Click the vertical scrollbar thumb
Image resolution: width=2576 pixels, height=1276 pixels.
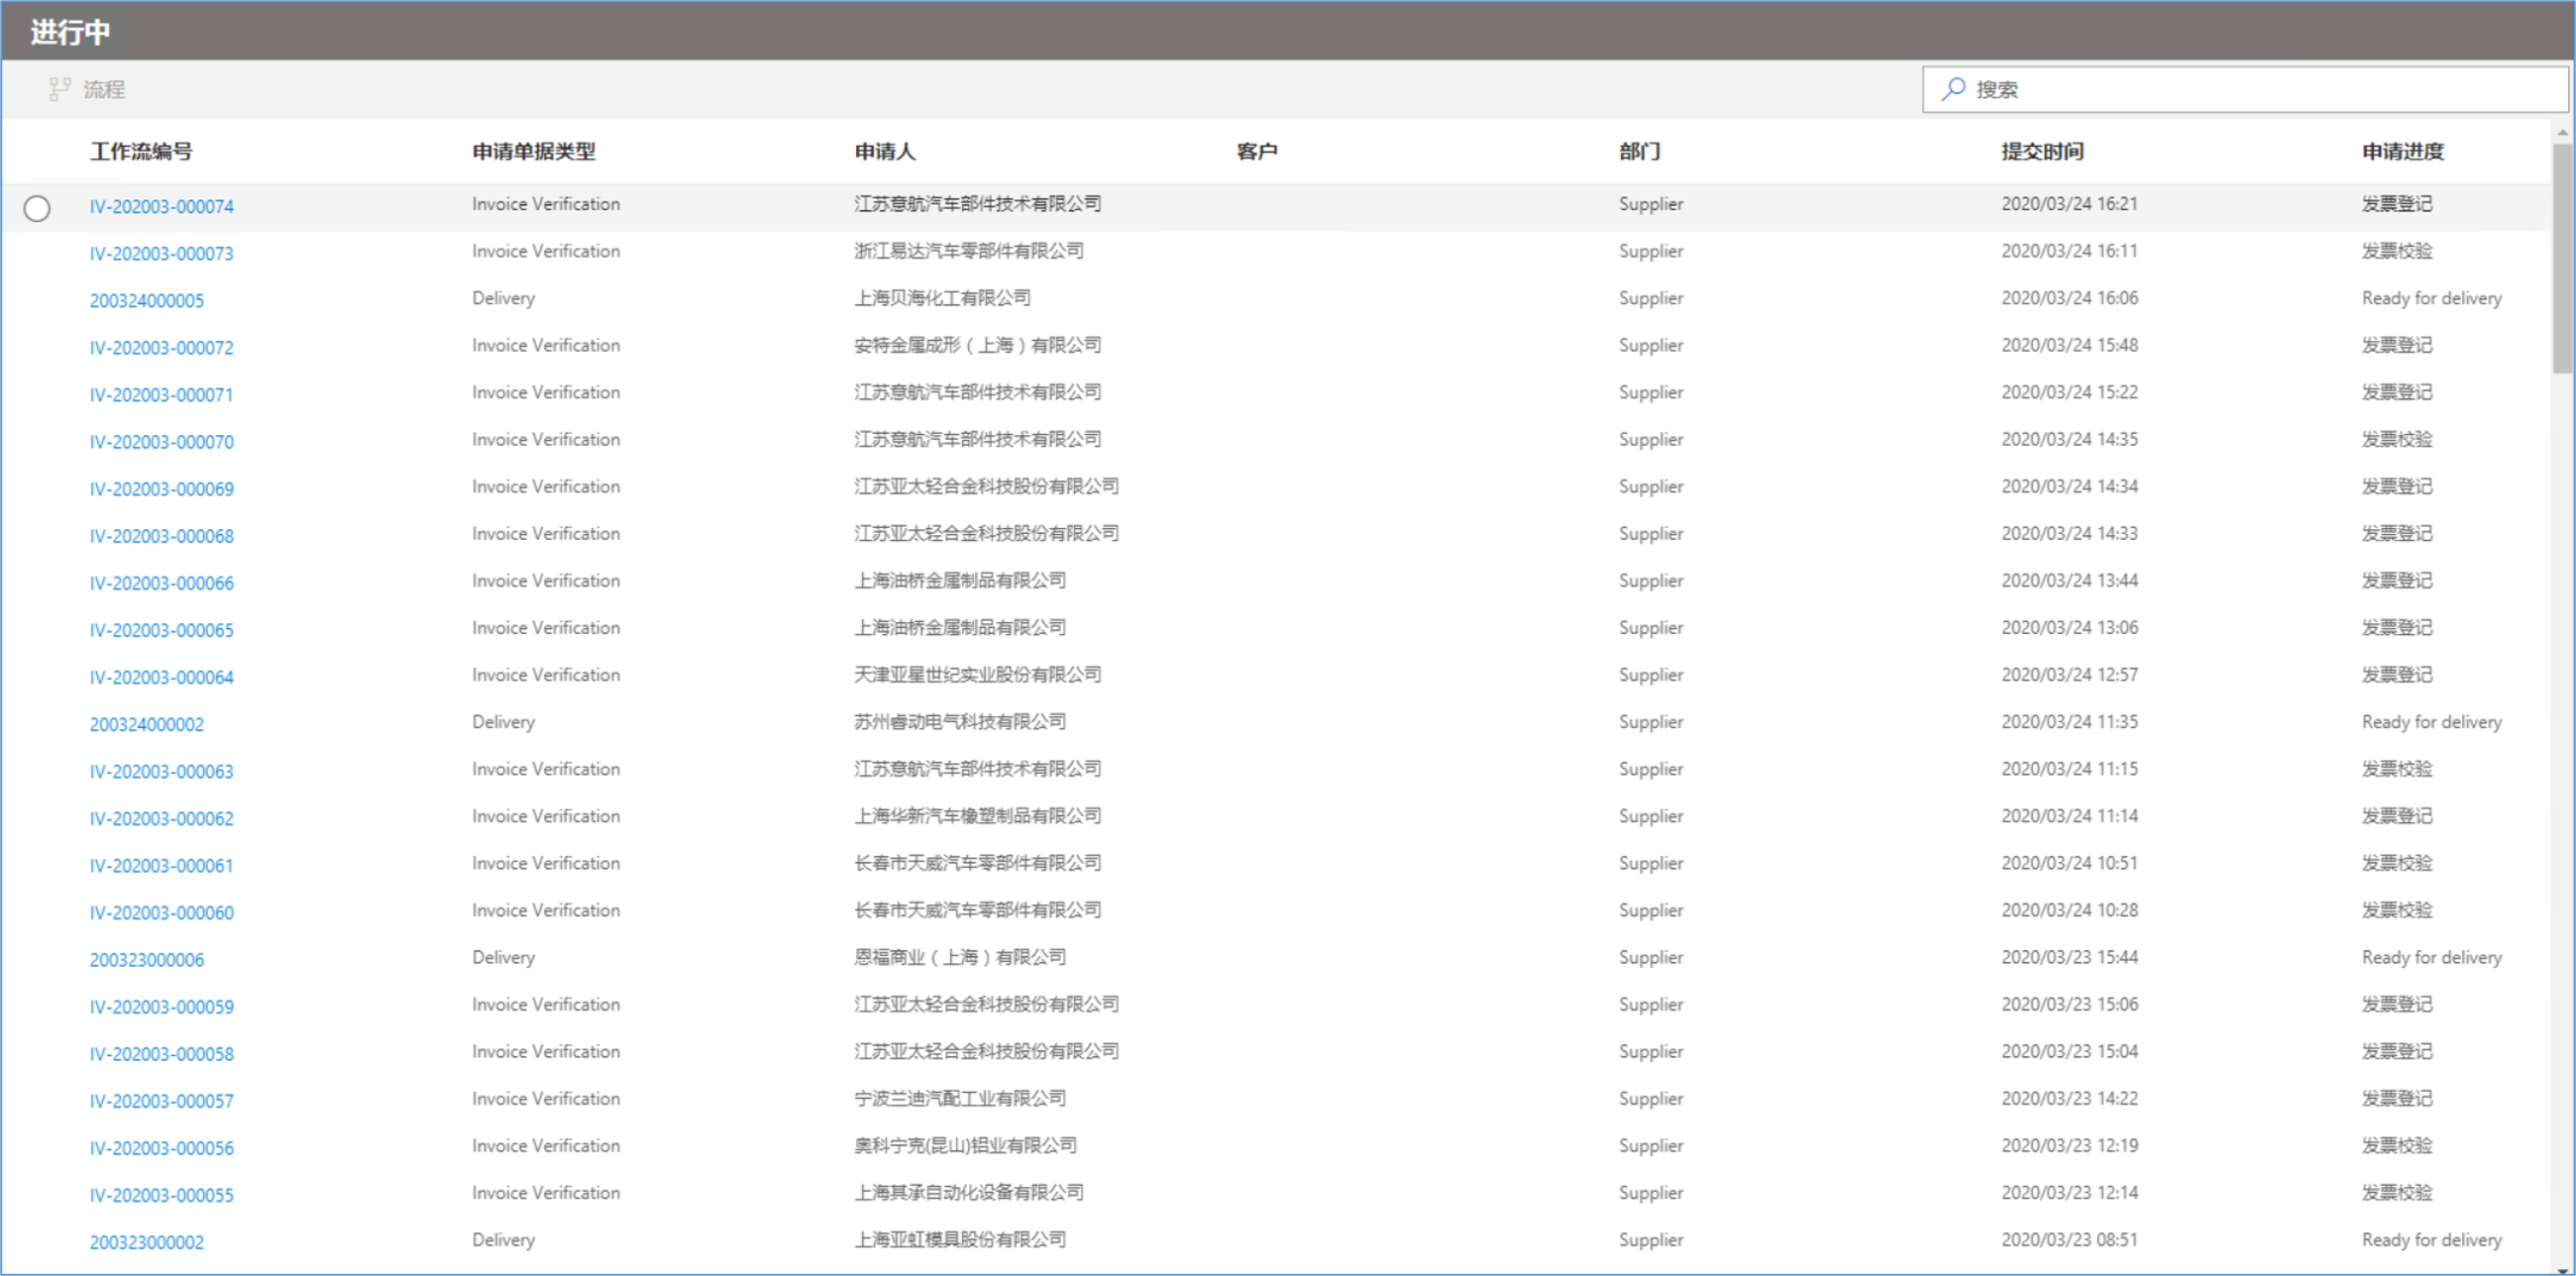click(x=2562, y=258)
